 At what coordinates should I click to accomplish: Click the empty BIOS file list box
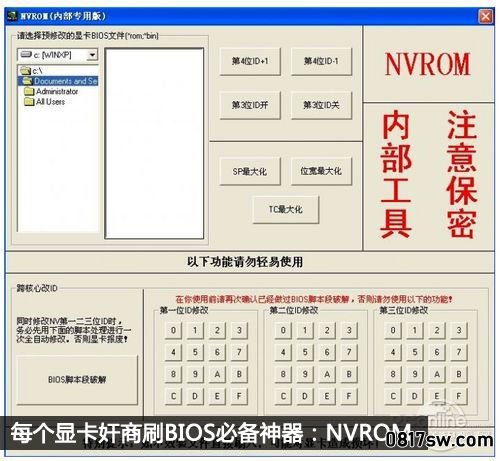pyautogui.click(x=154, y=143)
